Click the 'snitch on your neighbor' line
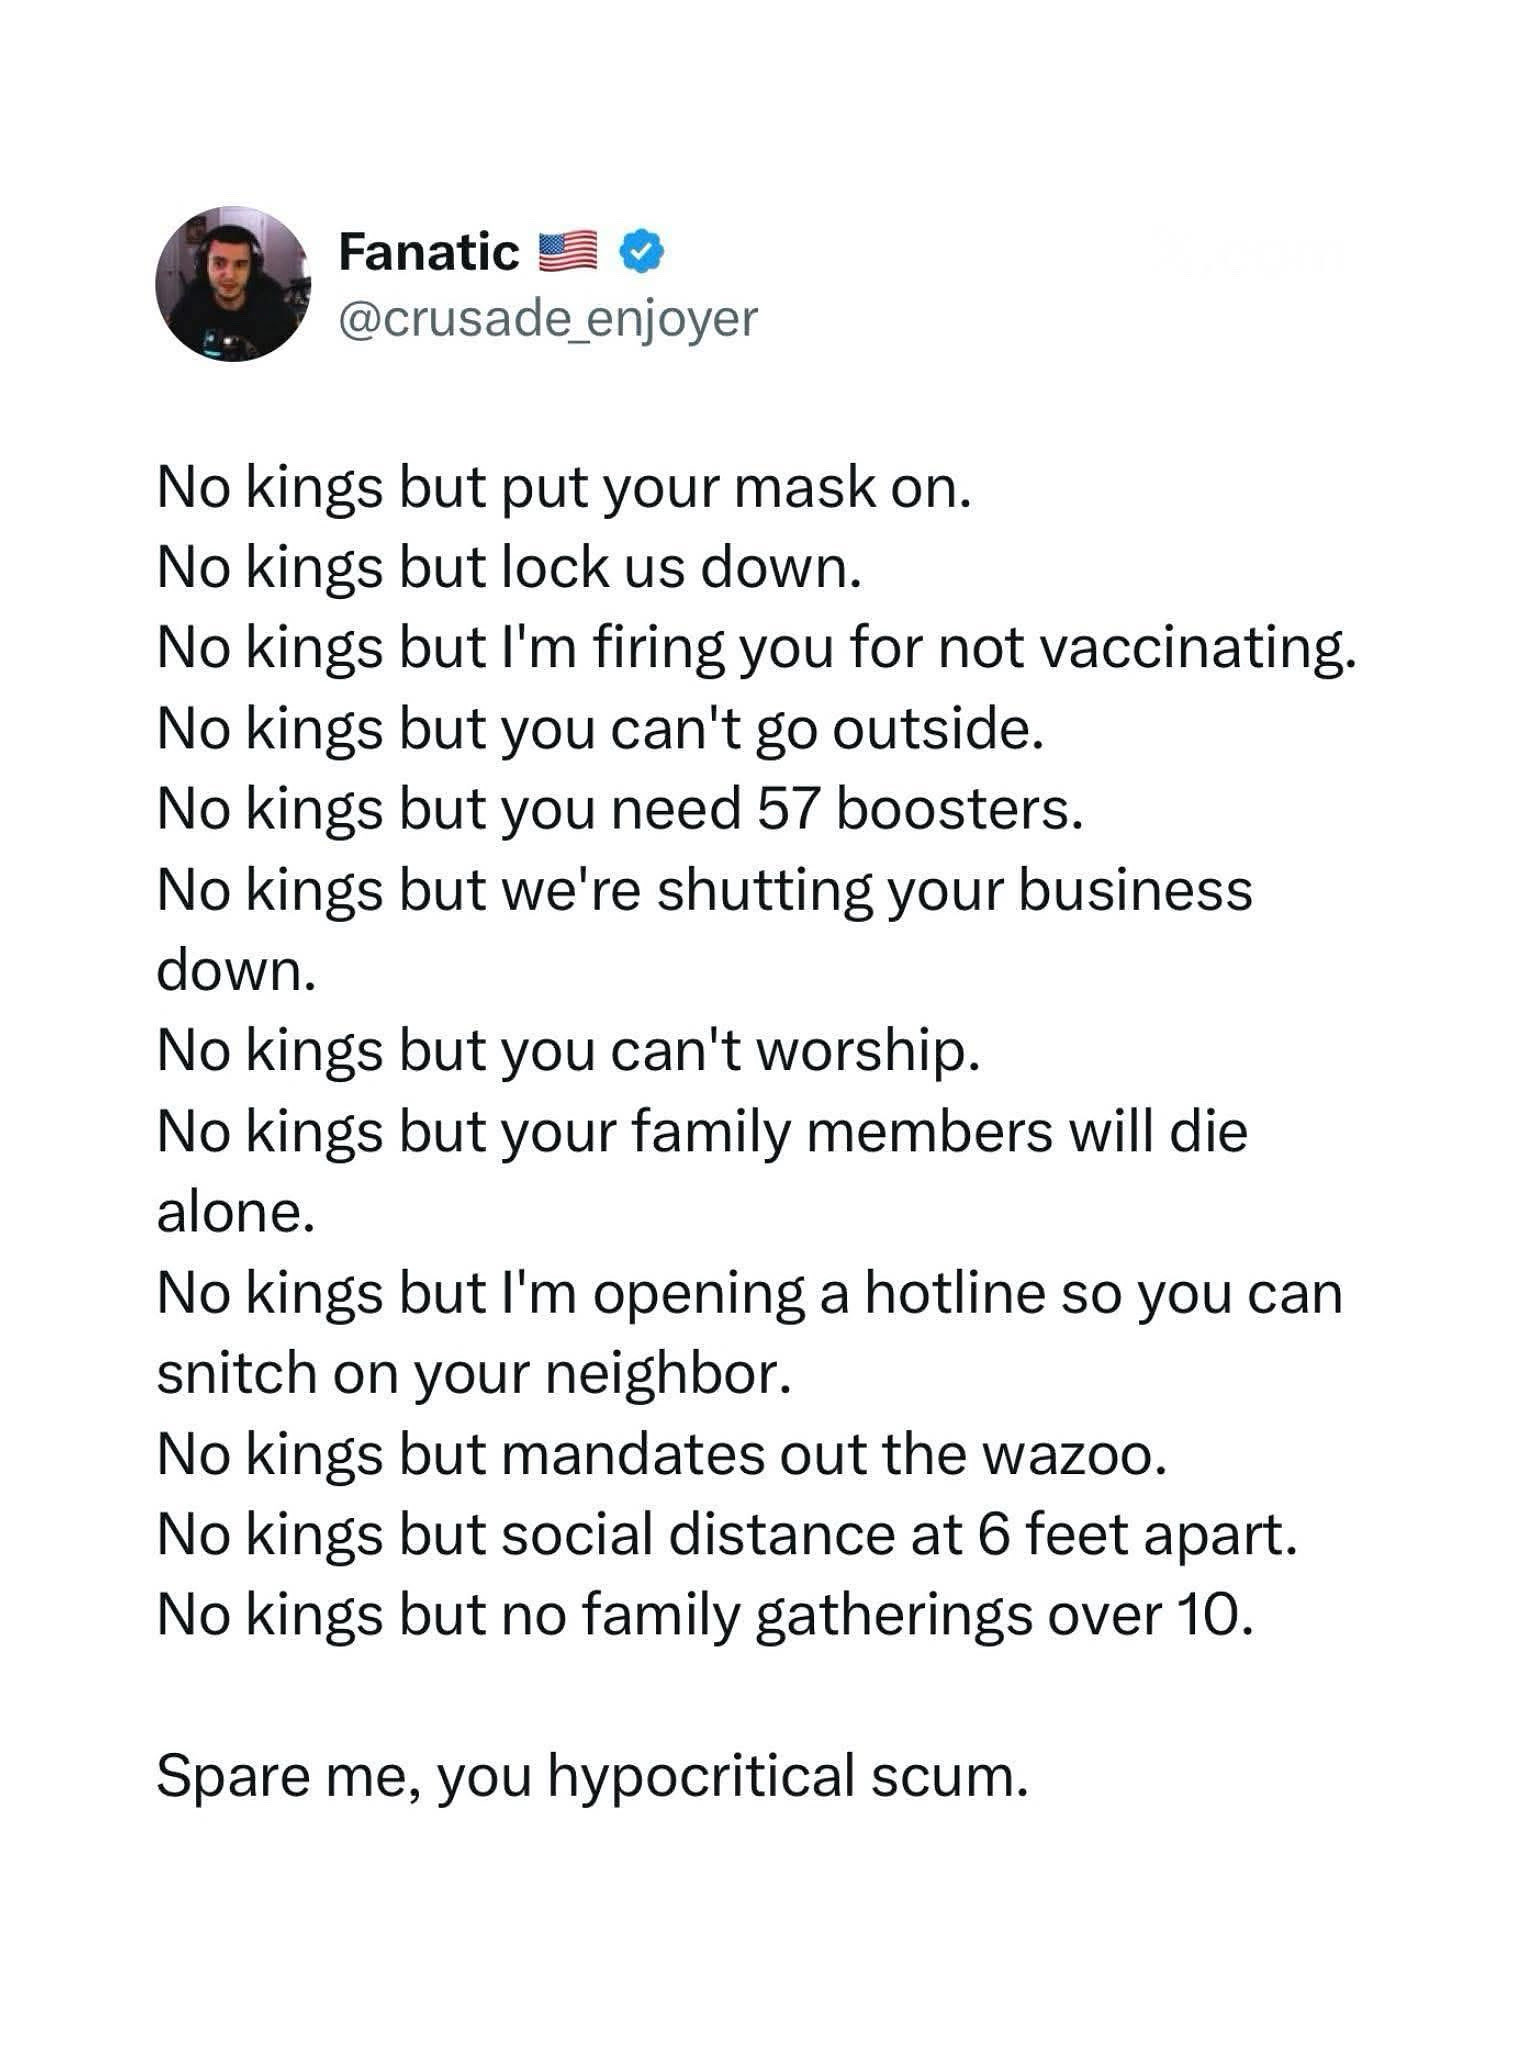This screenshot has height=2048, width=1536. (x=474, y=1374)
